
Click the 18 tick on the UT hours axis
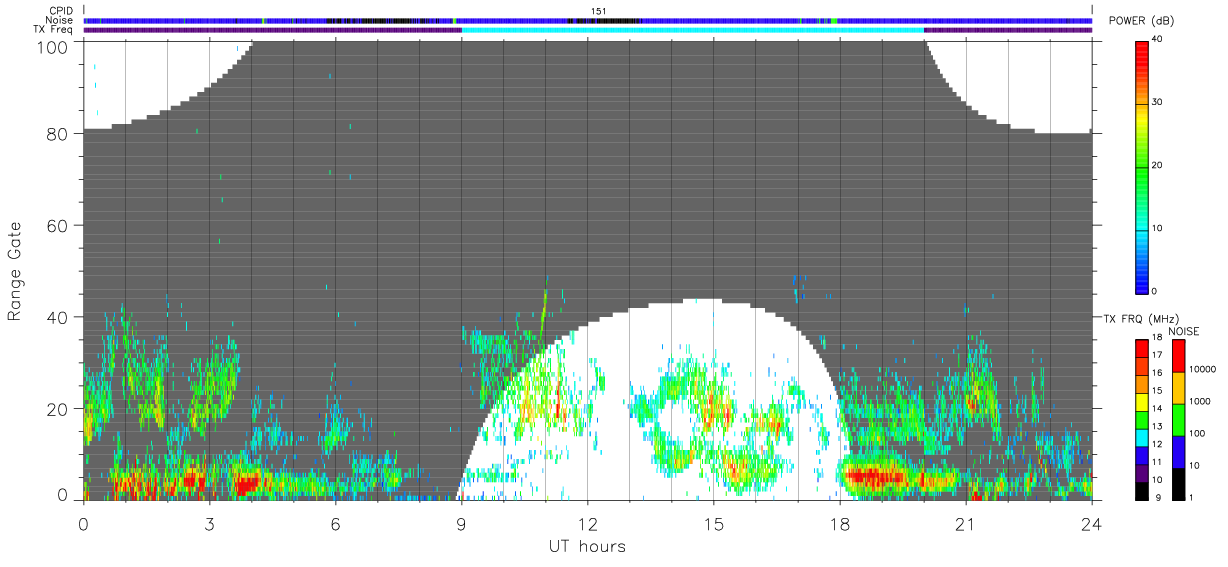(839, 523)
